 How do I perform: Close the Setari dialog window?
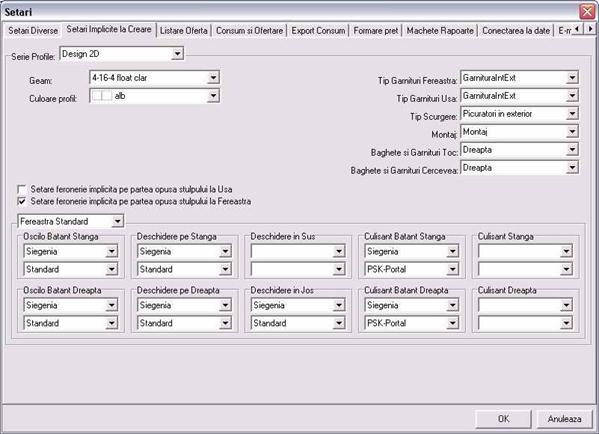point(587,11)
